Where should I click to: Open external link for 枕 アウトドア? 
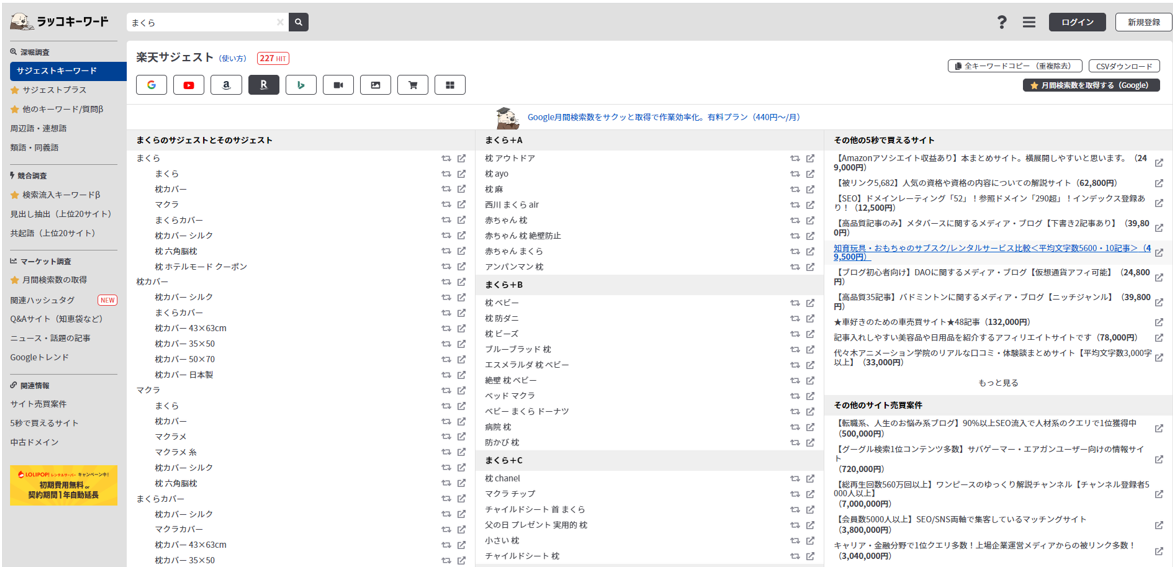810,158
